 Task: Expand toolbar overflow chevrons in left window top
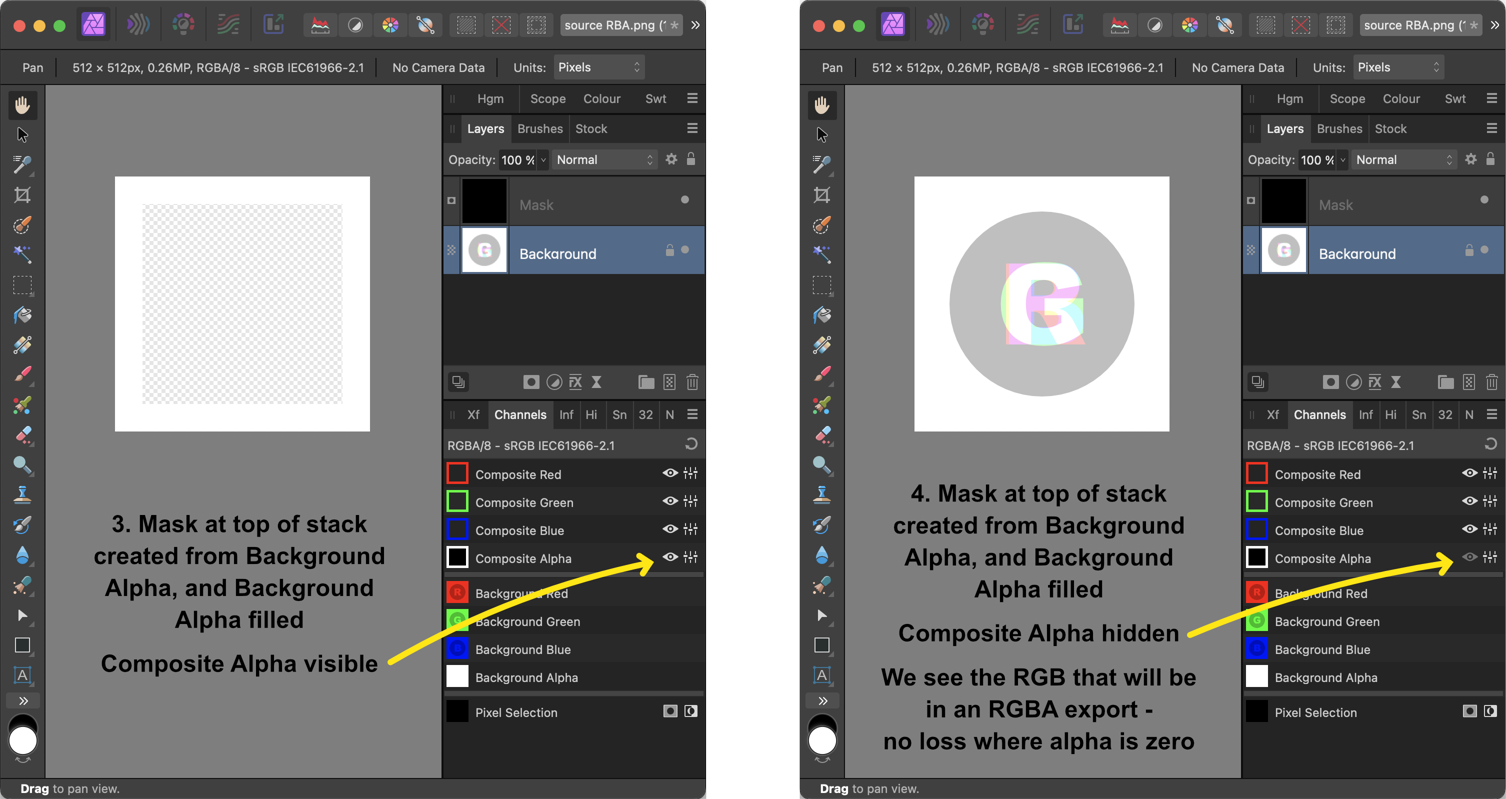click(x=695, y=25)
